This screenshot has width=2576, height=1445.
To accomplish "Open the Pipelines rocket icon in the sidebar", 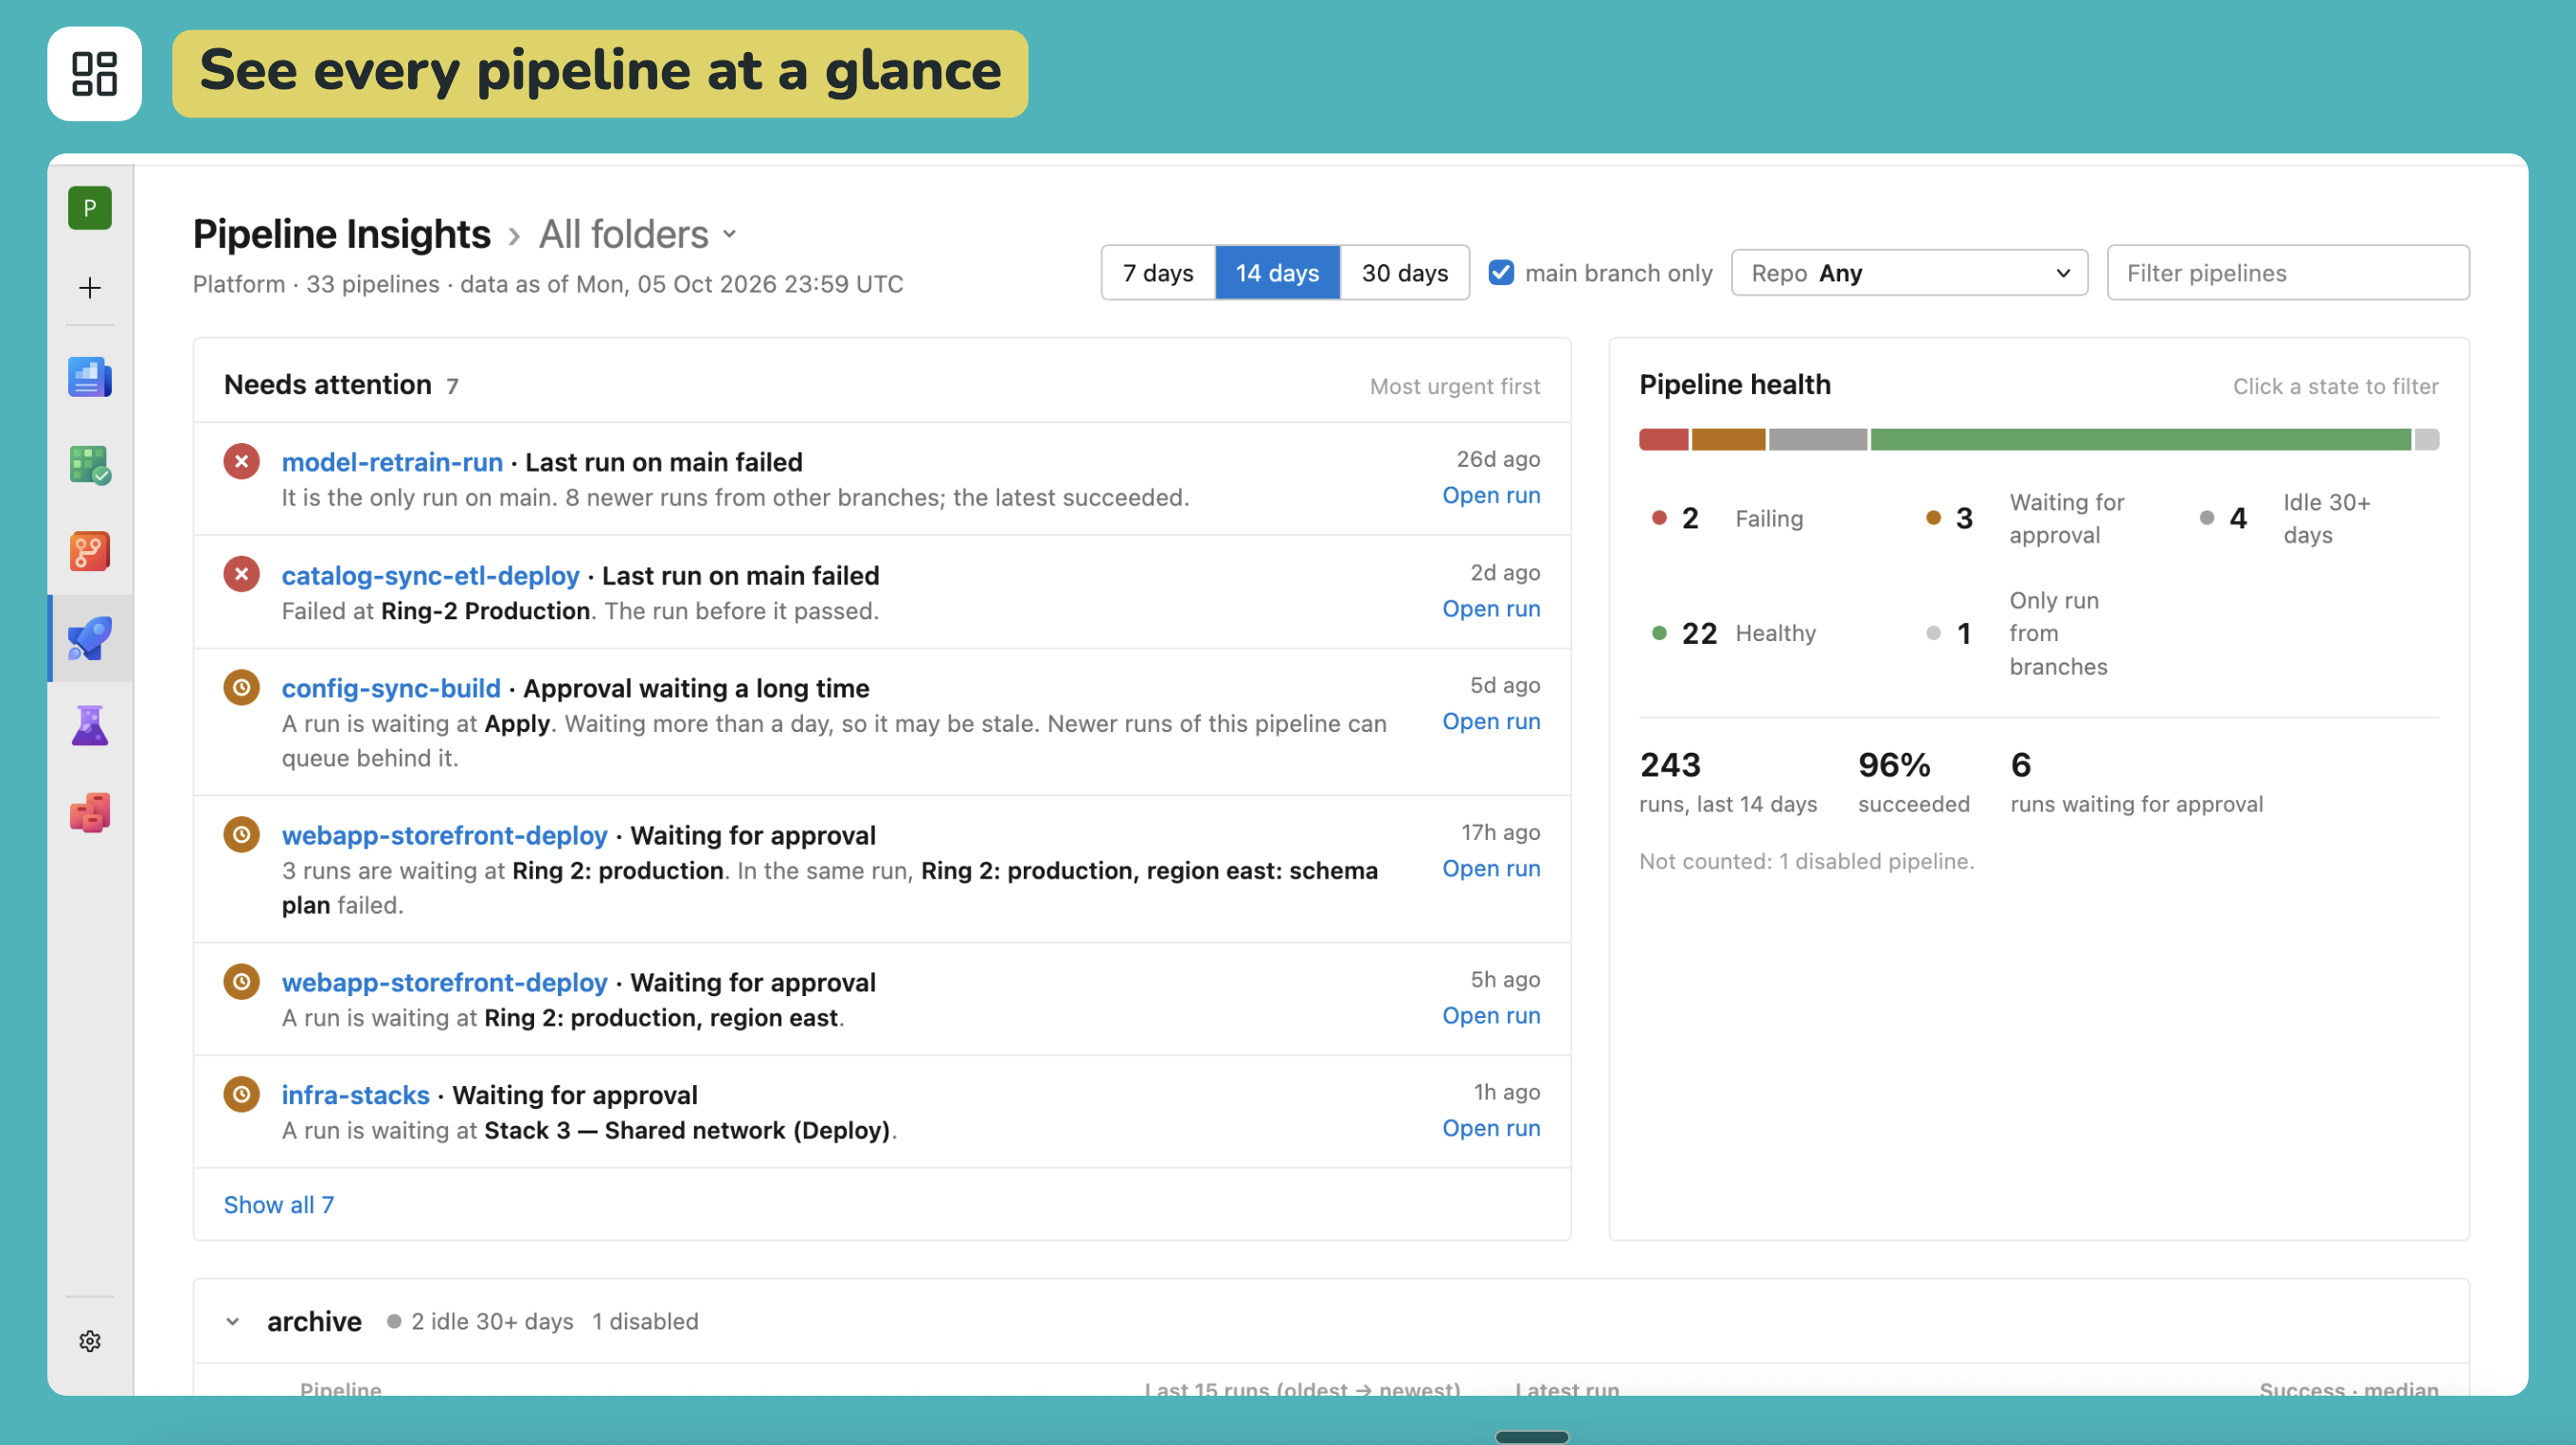I will (90, 638).
